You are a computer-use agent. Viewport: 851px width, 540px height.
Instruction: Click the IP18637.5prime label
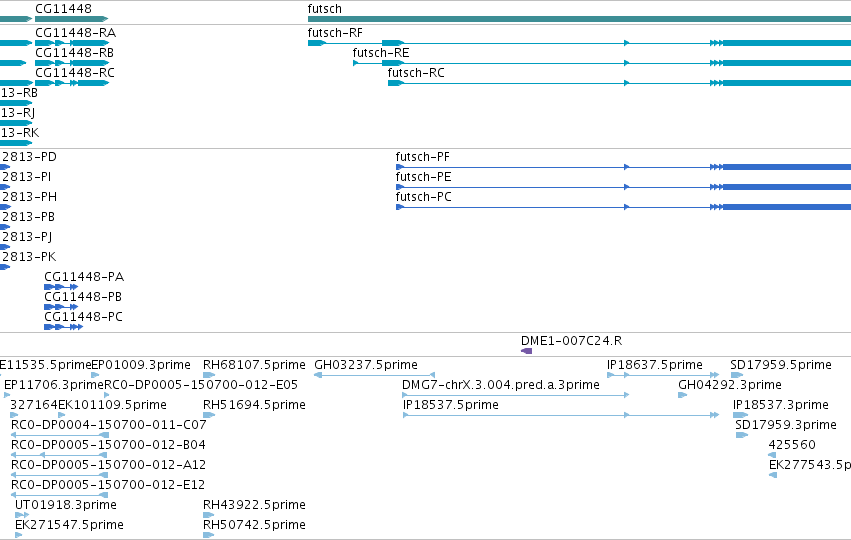point(655,365)
